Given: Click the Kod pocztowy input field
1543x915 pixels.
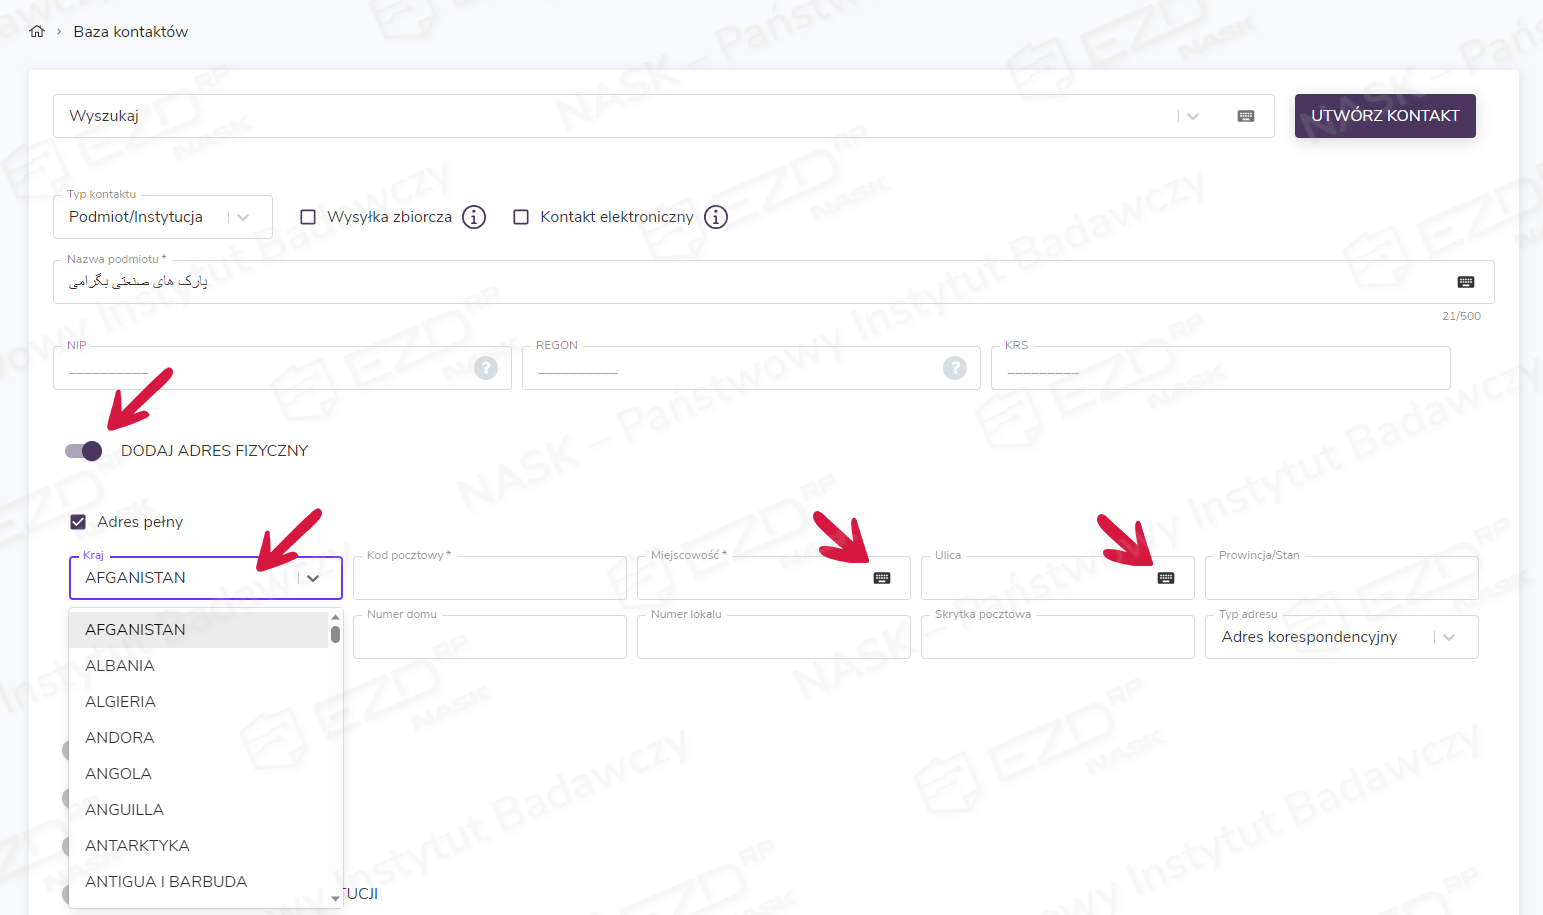Looking at the screenshot, I should pyautogui.click(x=489, y=580).
